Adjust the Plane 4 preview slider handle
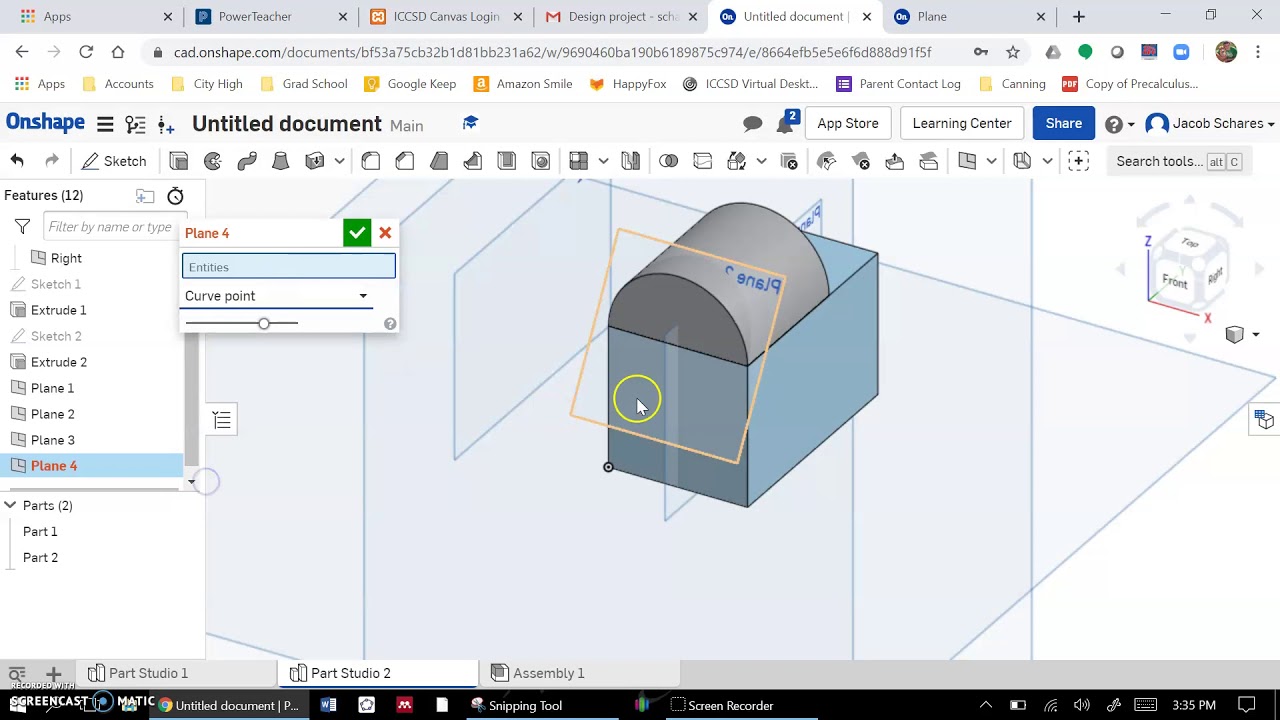 (264, 323)
